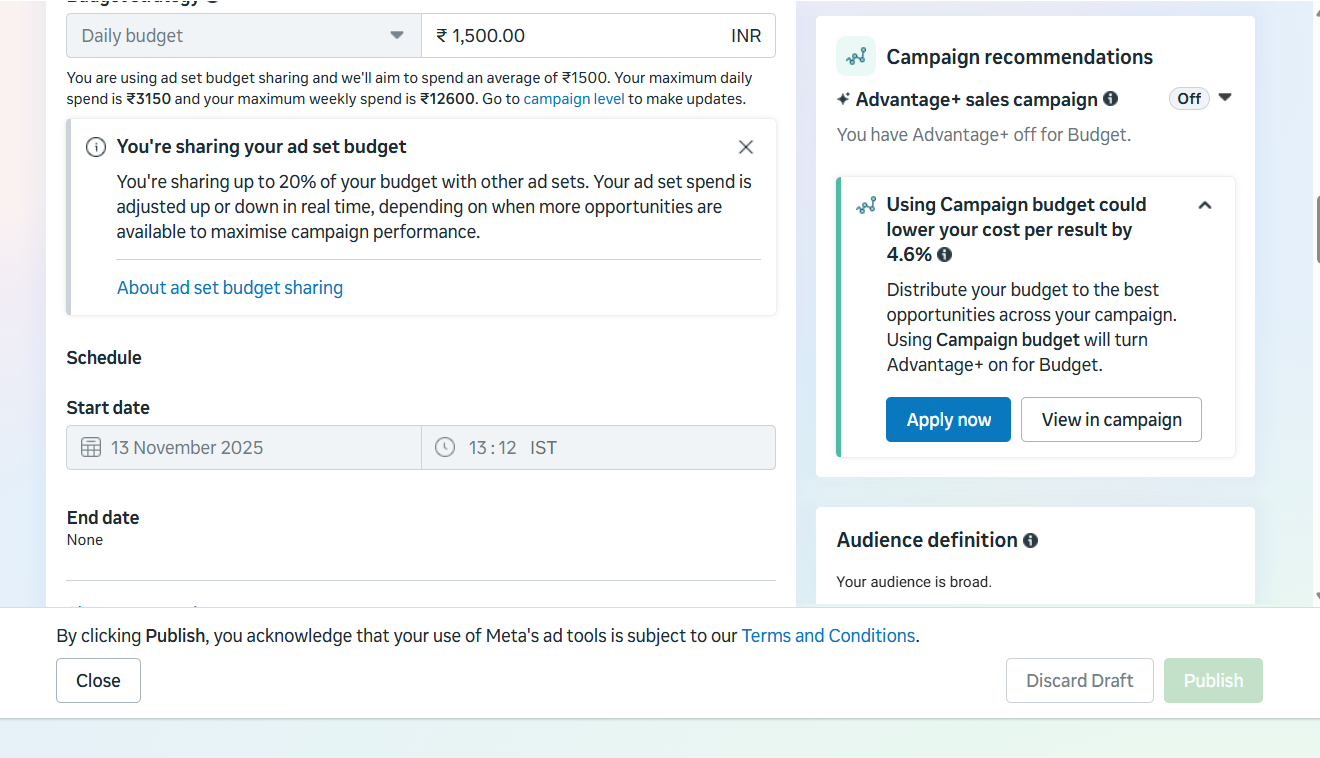
Task: Collapse the Campaign budget recommendation card
Action: coord(1205,205)
